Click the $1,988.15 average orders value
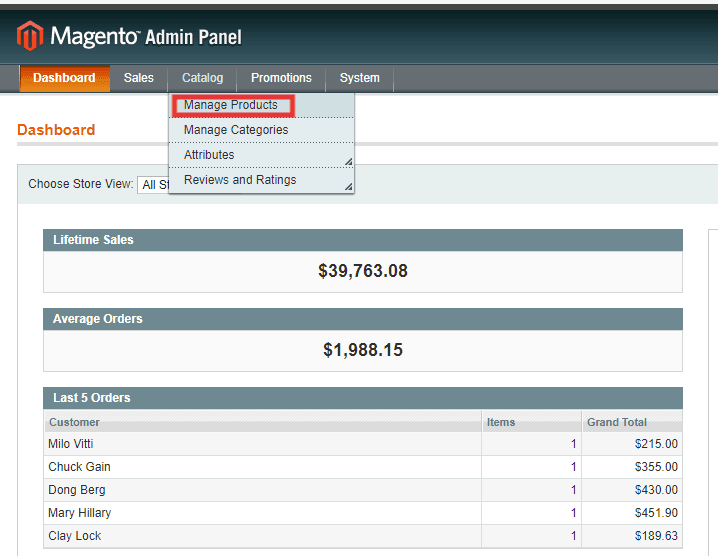The image size is (718, 556). point(363,350)
